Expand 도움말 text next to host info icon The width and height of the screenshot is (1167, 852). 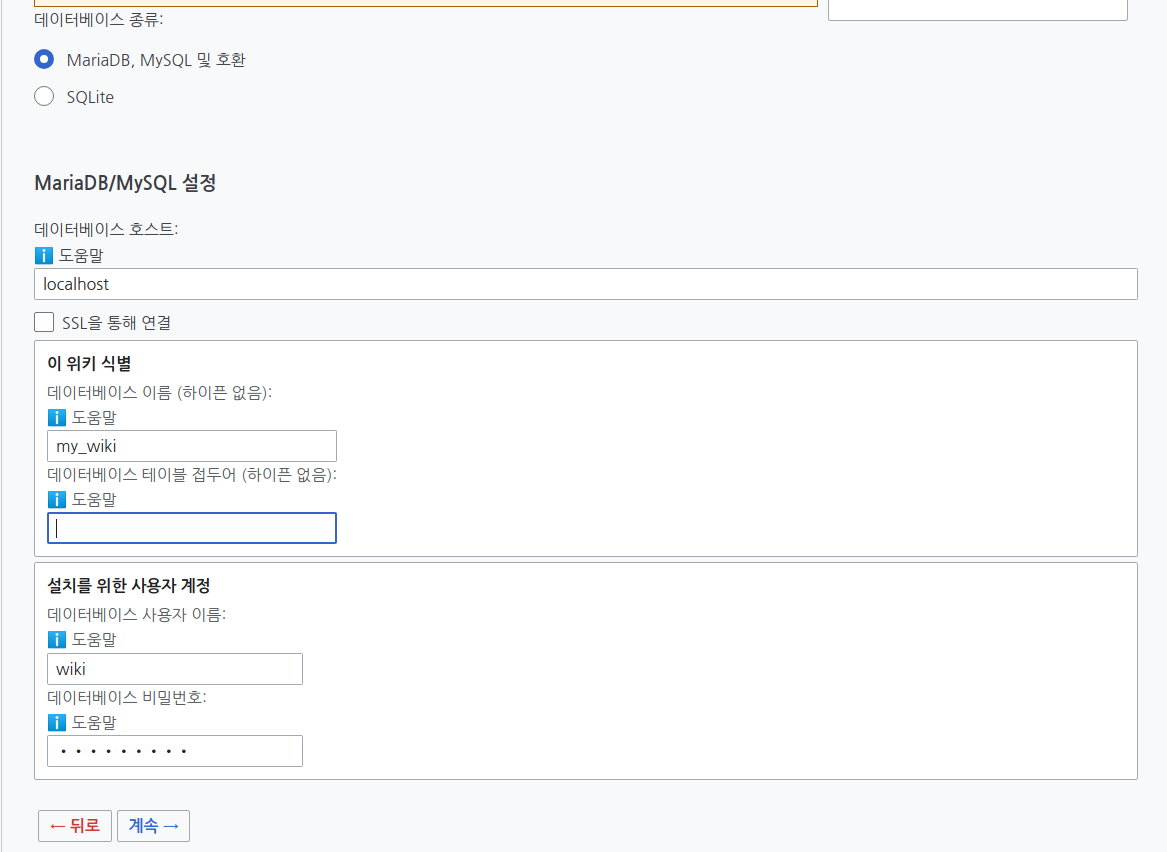(x=81, y=255)
